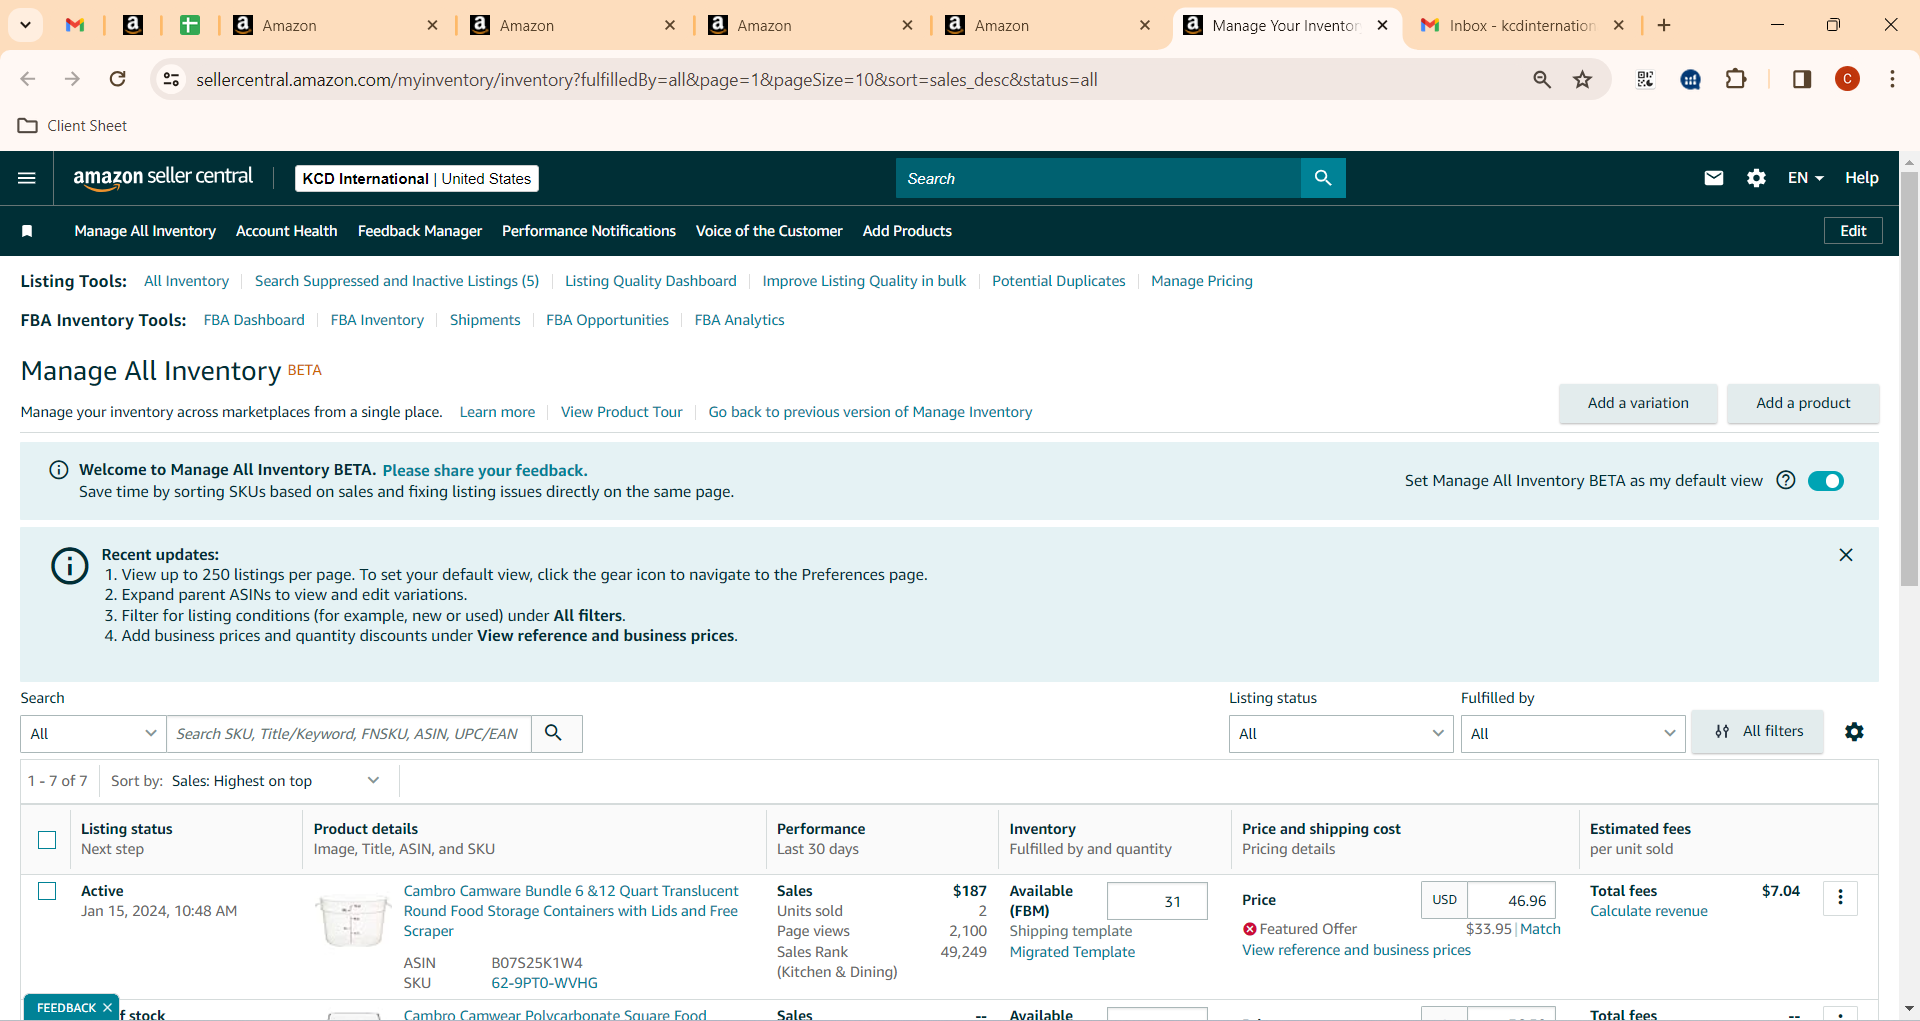Open Manage Pricing link

coord(1202,281)
